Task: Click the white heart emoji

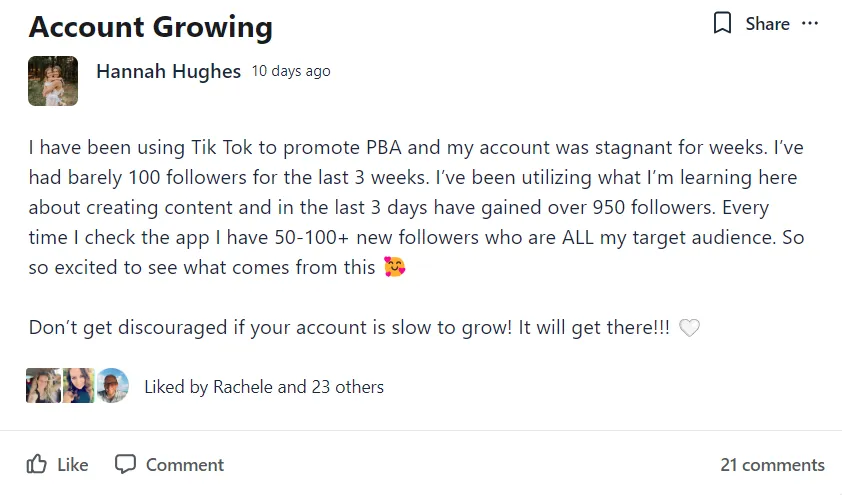Action: click(689, 327)
